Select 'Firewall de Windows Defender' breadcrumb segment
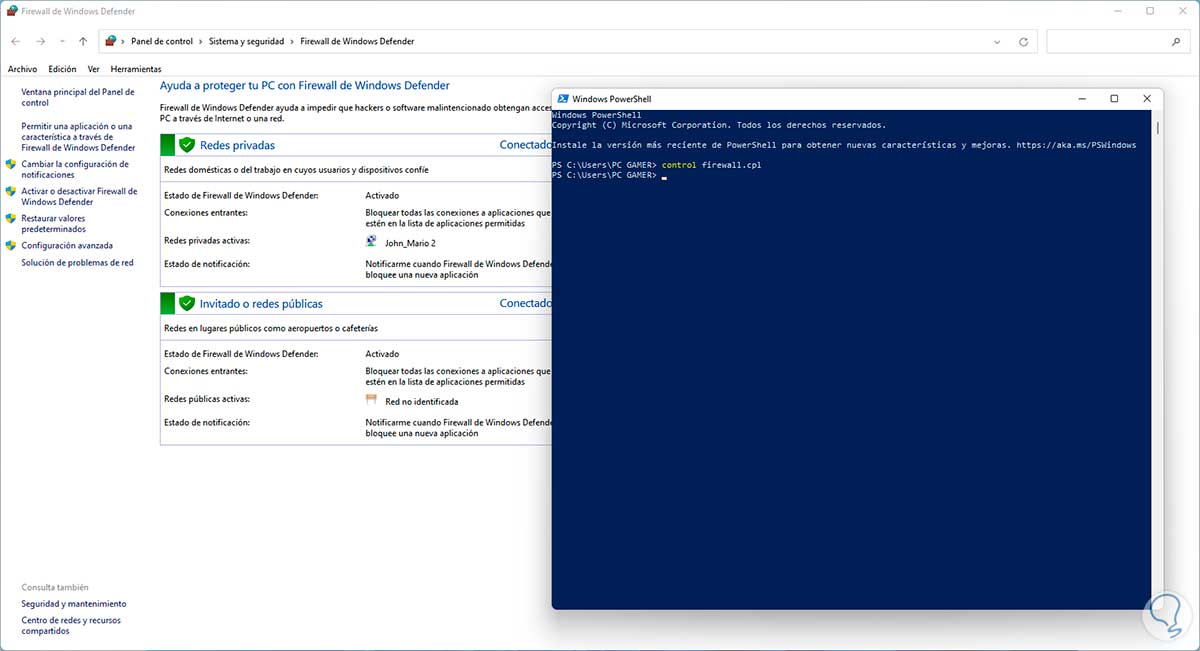 click(x=357, y=42)
